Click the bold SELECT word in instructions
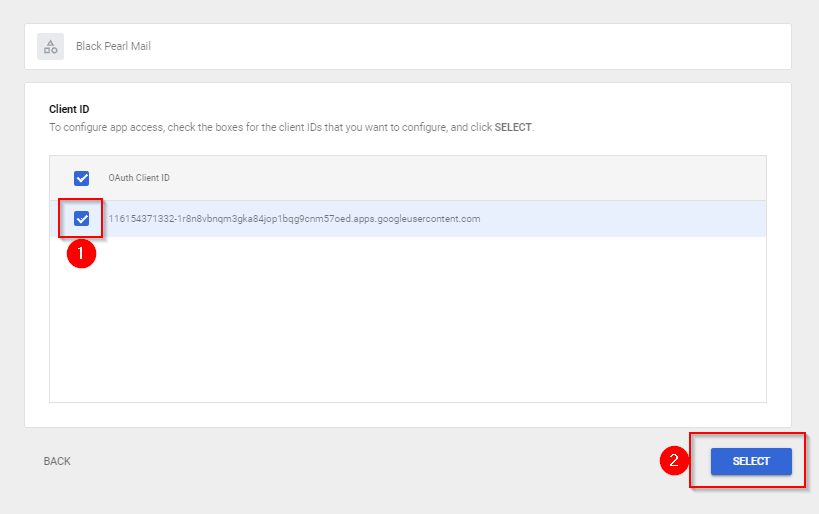 click(513, 128)
